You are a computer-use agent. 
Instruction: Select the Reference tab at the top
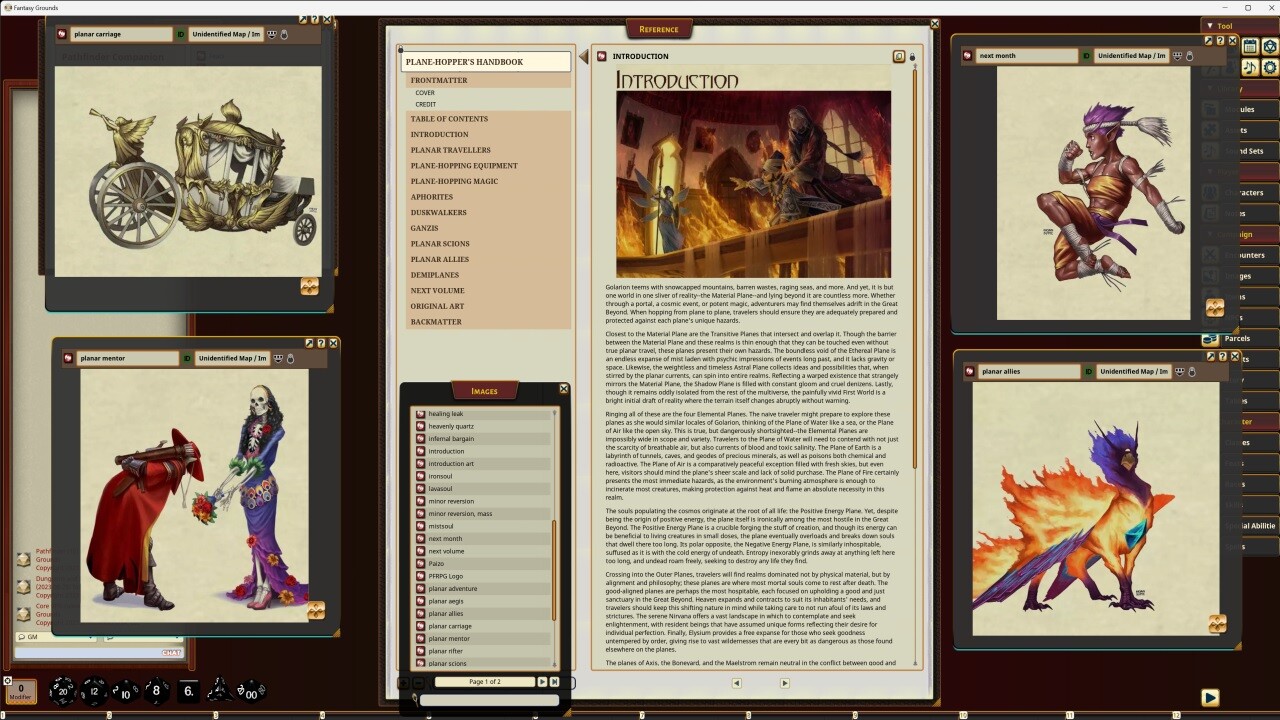point(659,29)
